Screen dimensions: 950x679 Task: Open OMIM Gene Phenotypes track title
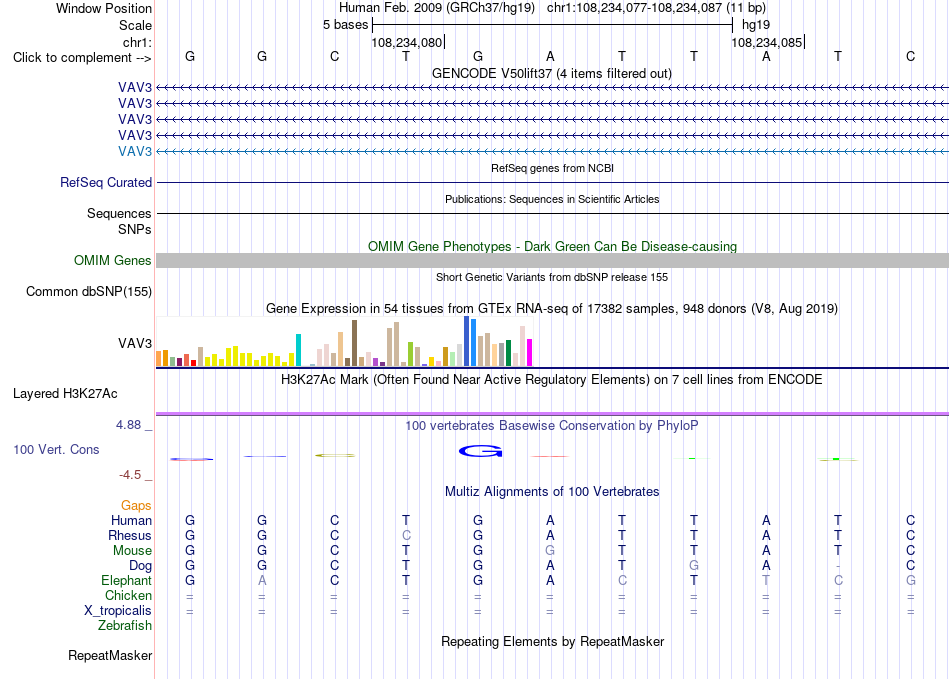(552, 247)
